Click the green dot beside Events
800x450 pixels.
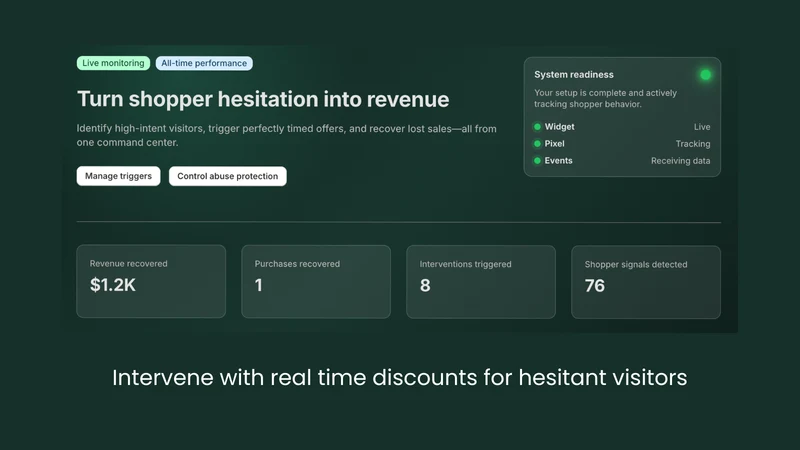[537, 160]
